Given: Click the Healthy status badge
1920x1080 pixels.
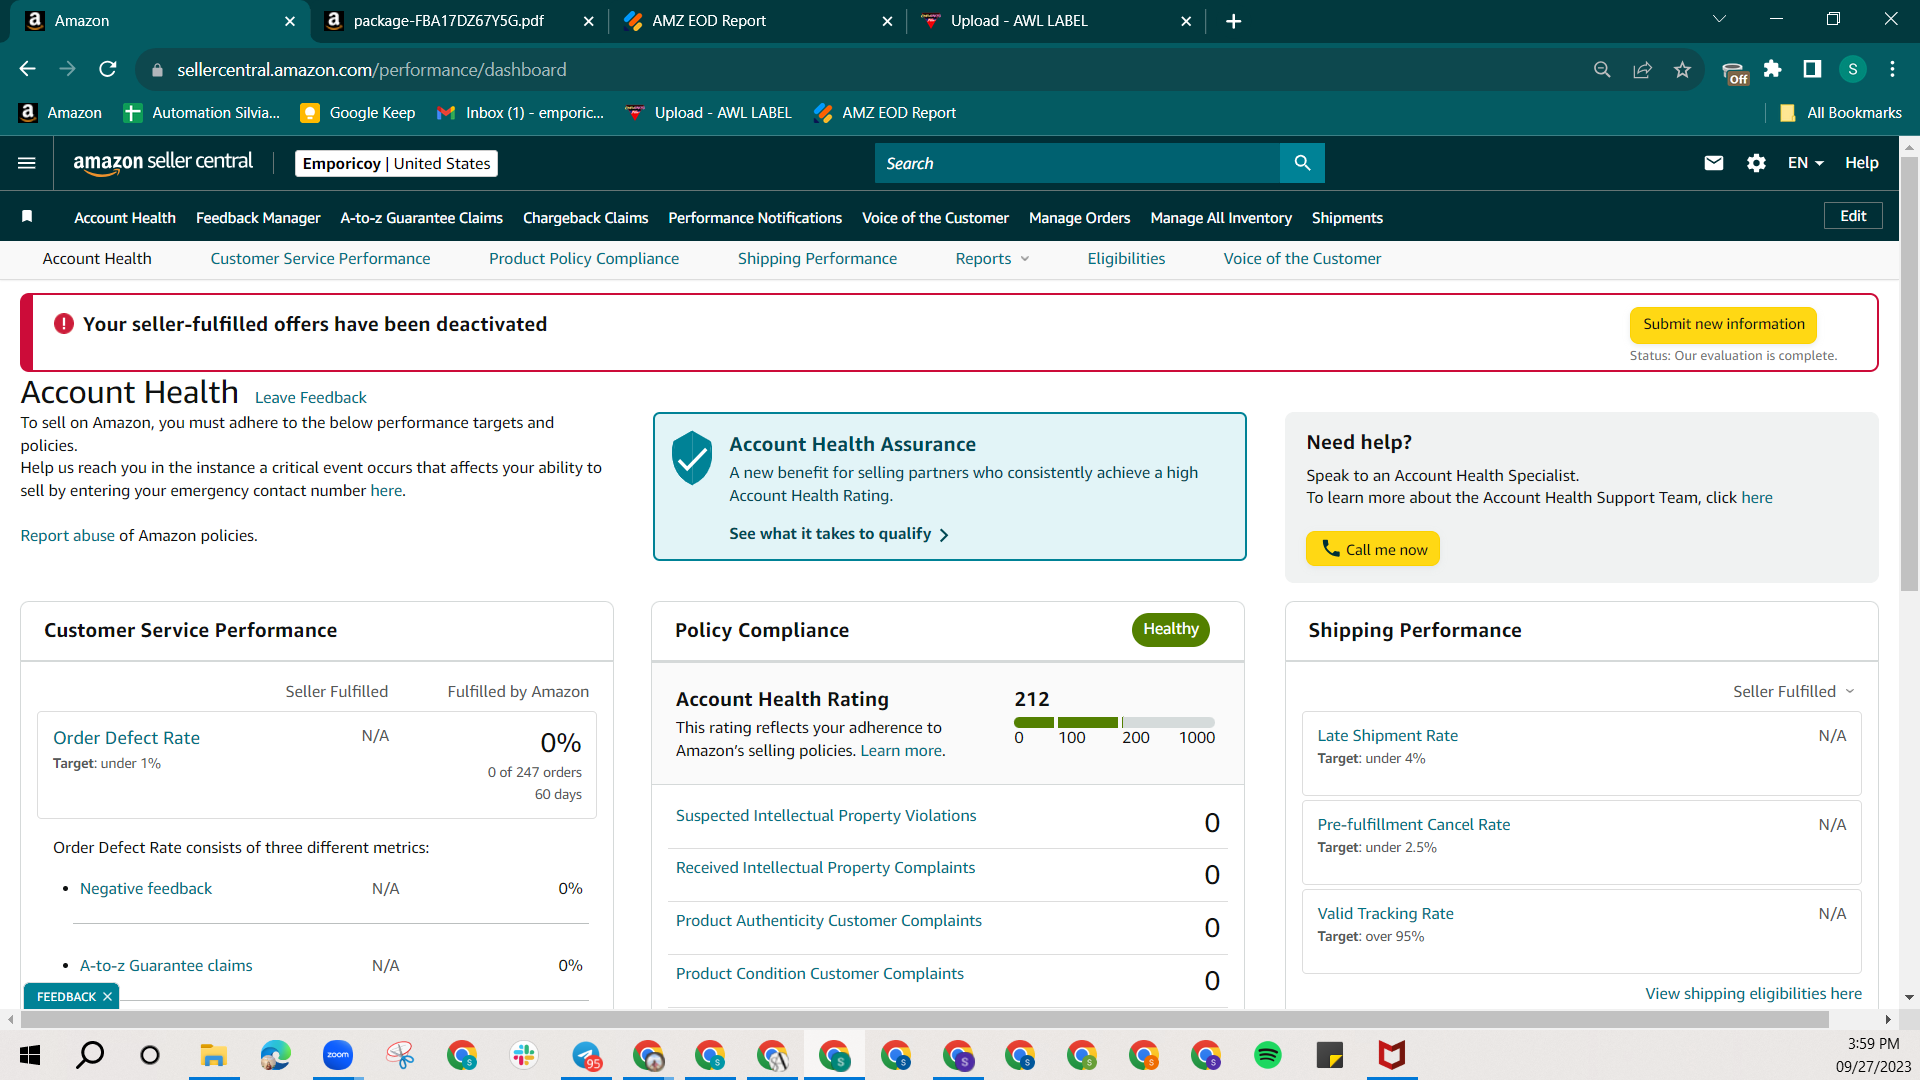Looking at the screenshot, I should (x=1171, y=629).
